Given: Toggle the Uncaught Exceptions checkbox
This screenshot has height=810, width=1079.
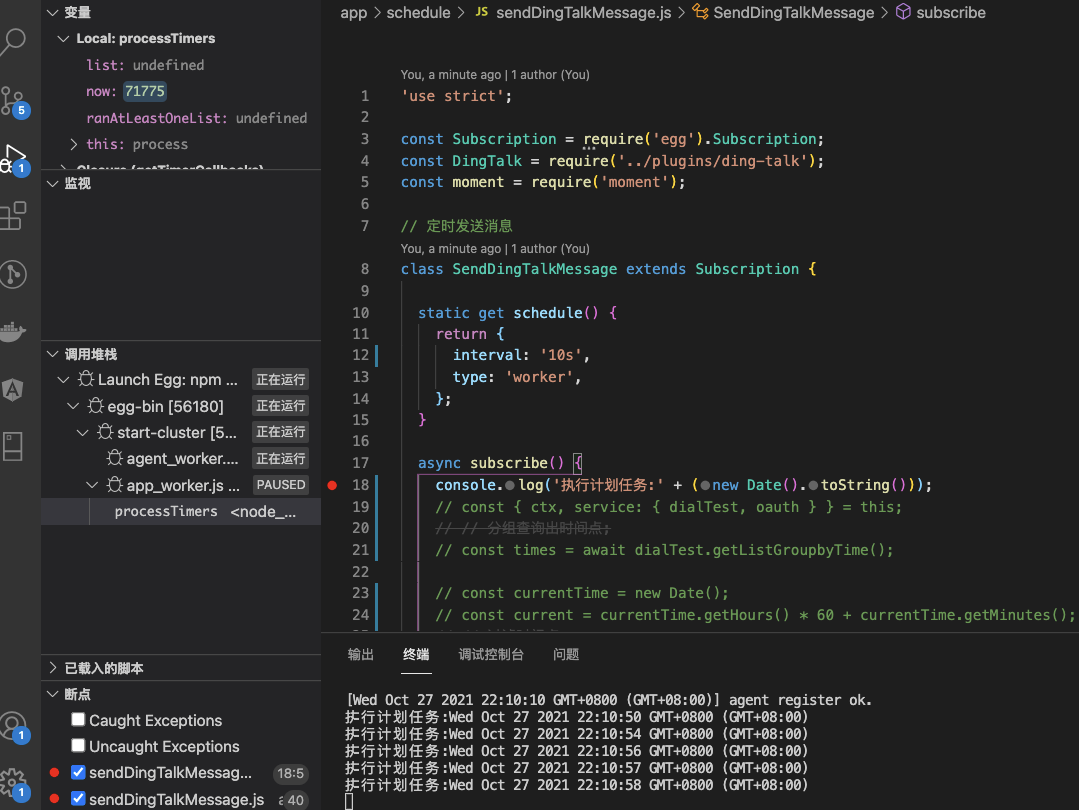Looking at the screenshot, I should pyautogui.click(x=78, y=746).
